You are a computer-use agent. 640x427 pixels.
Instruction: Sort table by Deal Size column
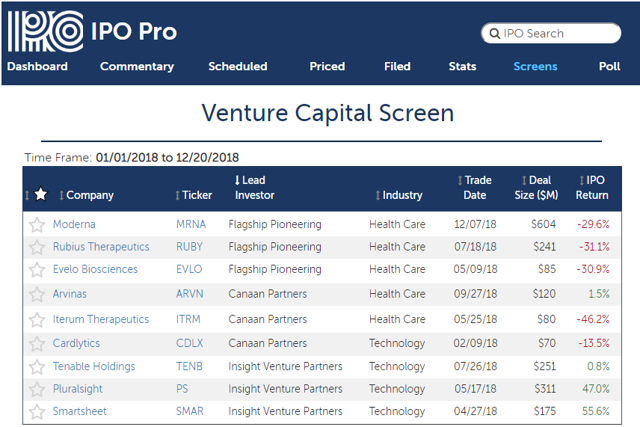coord(536,187)
